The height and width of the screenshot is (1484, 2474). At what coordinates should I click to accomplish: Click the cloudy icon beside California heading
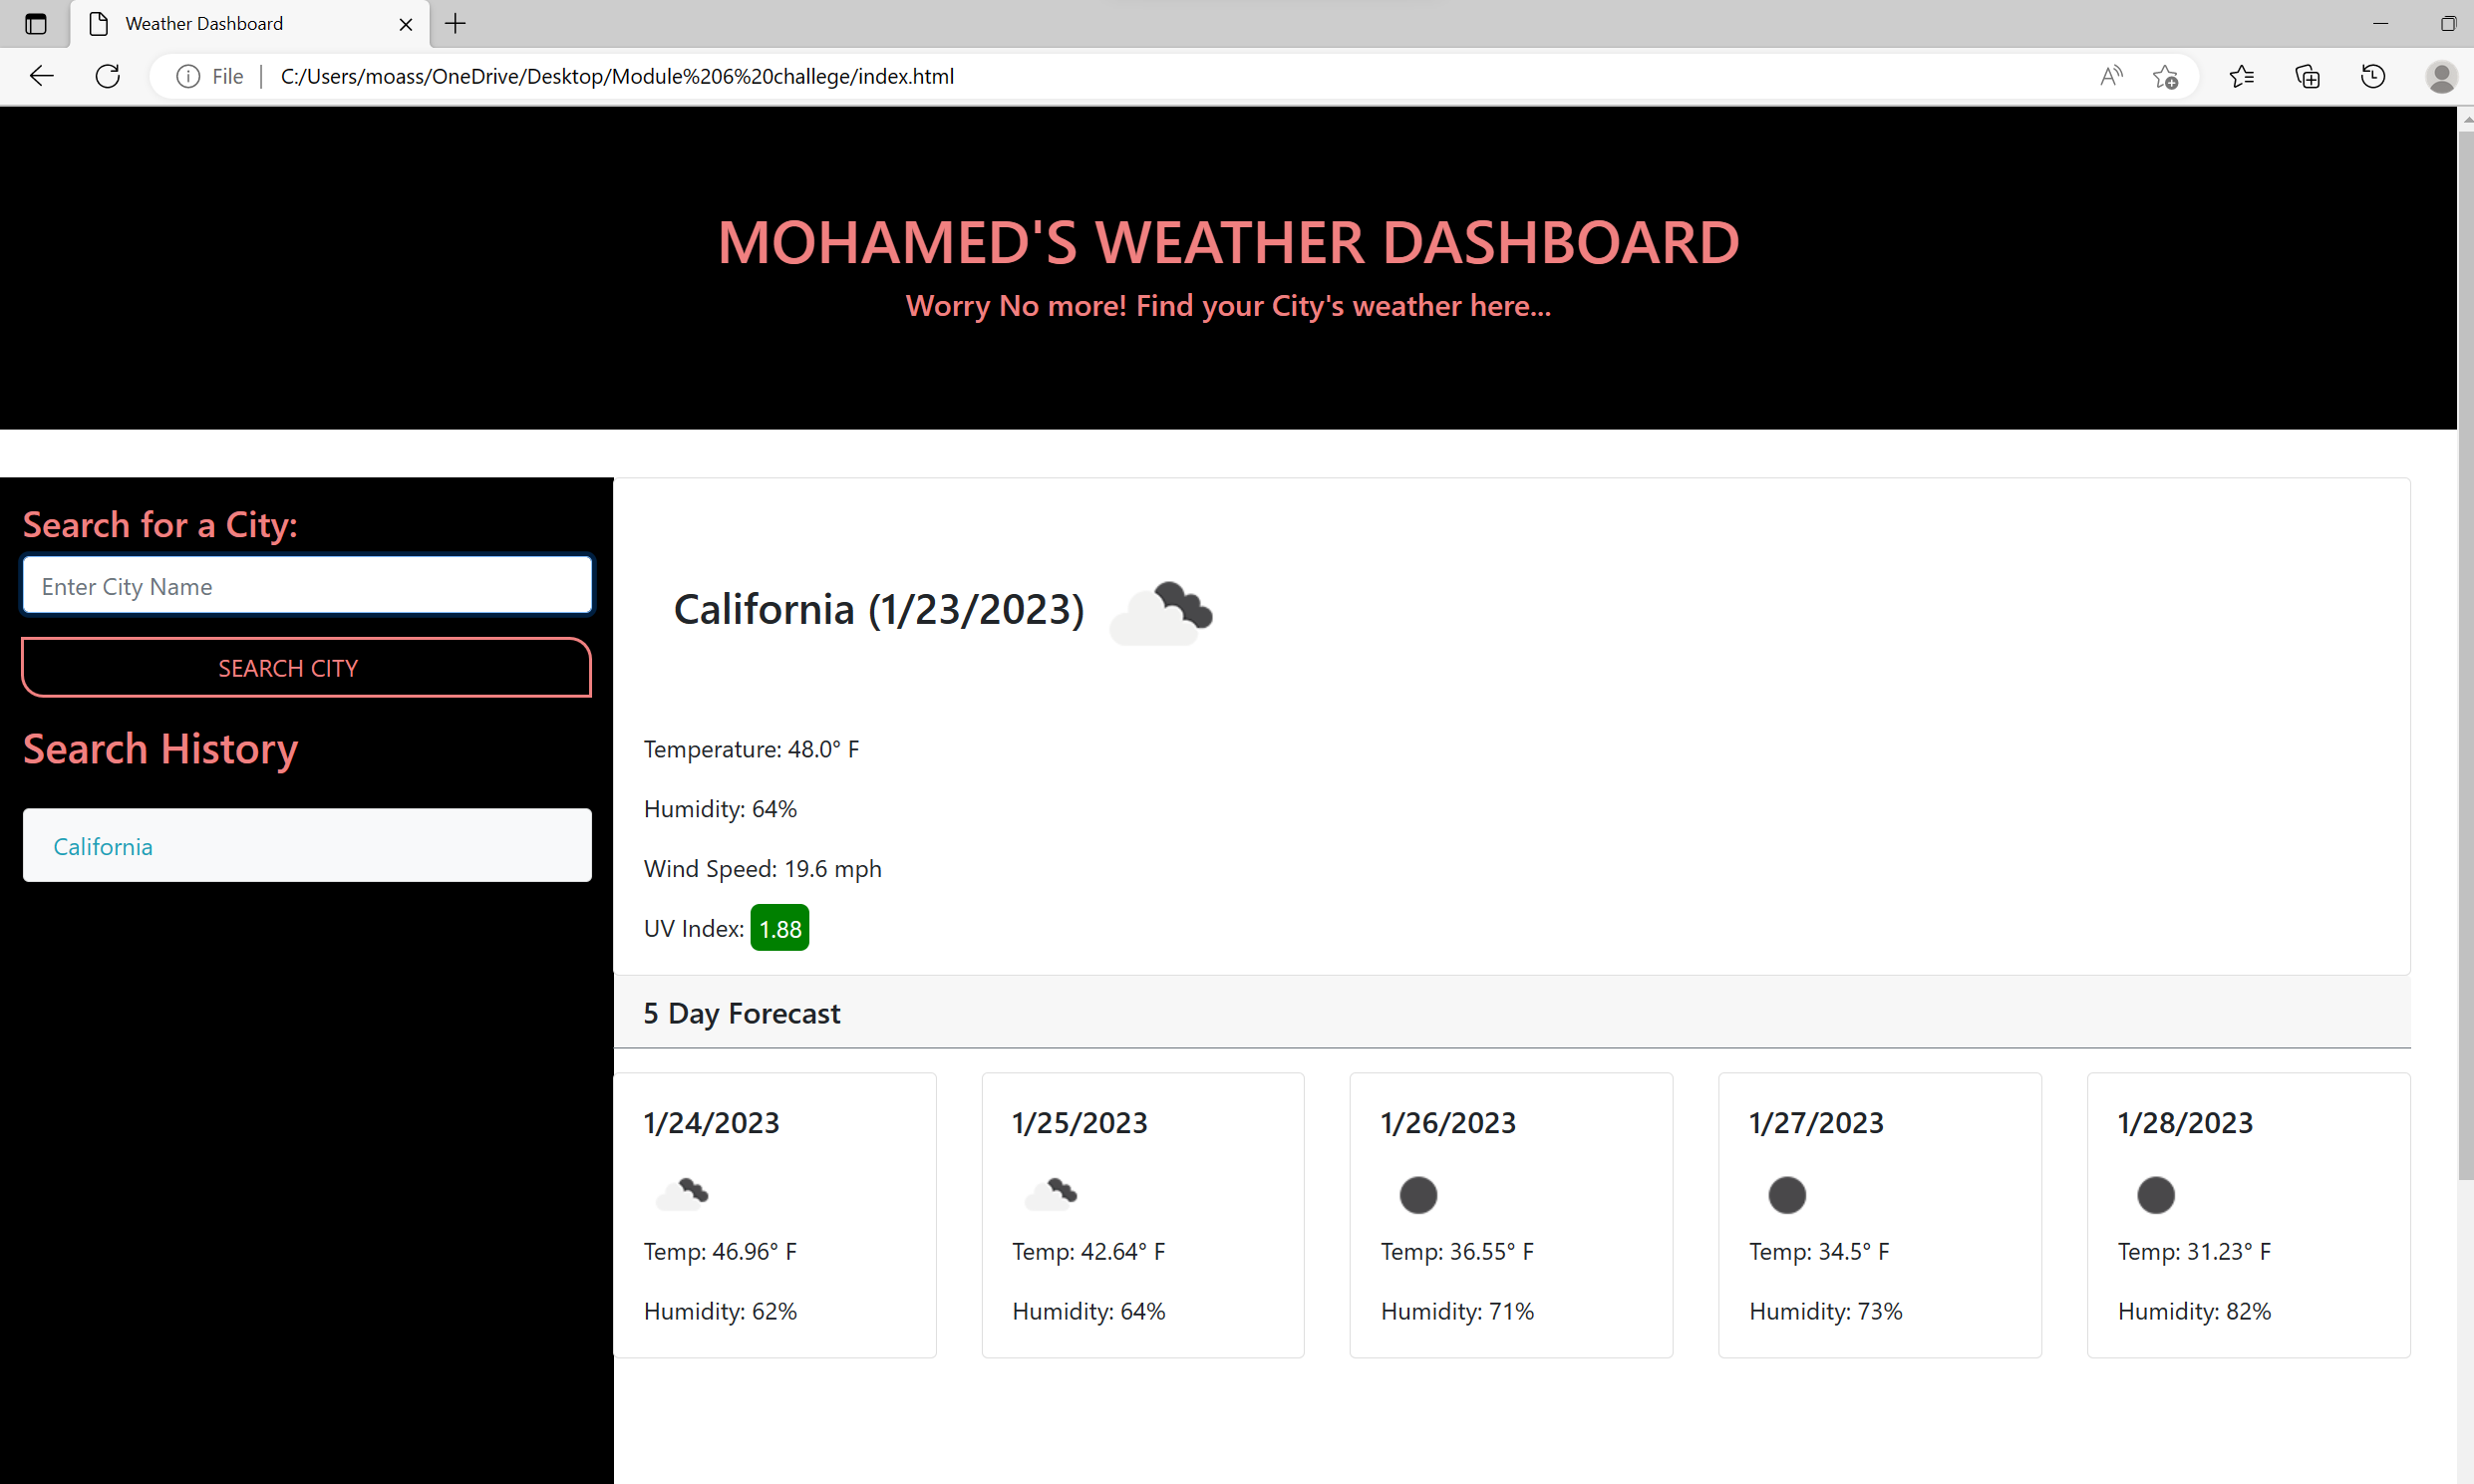point(1161,611)
